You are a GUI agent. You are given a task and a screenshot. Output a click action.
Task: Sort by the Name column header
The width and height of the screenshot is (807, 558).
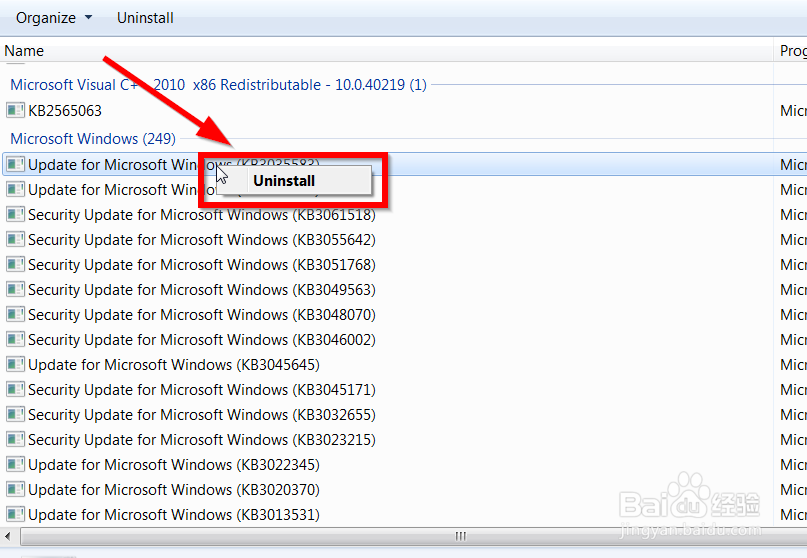pos(24,51)
